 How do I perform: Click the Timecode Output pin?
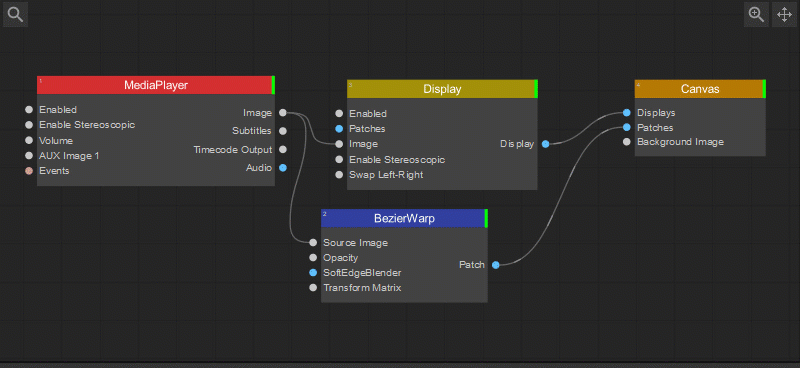click(x=283, y=150)
